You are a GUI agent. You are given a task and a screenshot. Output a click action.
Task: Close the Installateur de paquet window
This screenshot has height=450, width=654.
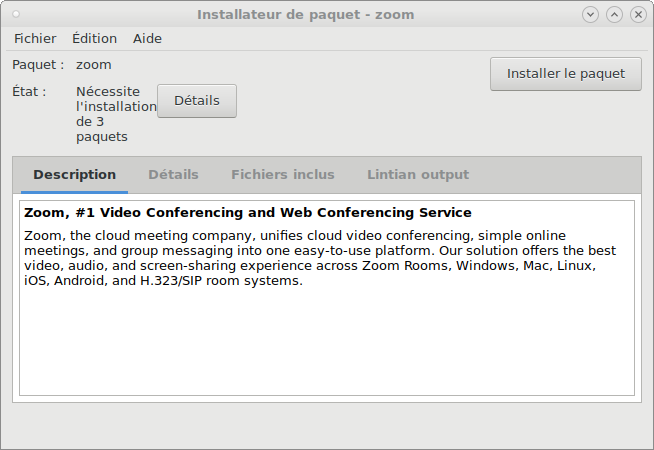point(638,15)
